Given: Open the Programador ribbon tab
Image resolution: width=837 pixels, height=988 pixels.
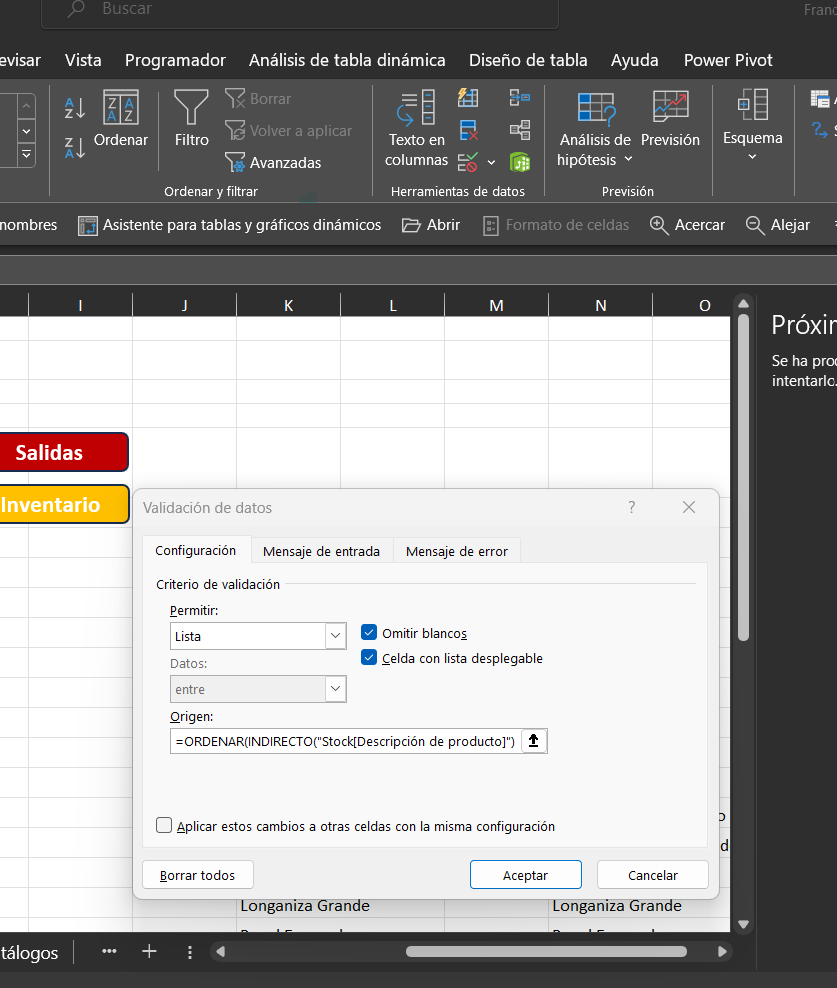Looking at the screenshot, I should coord(175,60).
